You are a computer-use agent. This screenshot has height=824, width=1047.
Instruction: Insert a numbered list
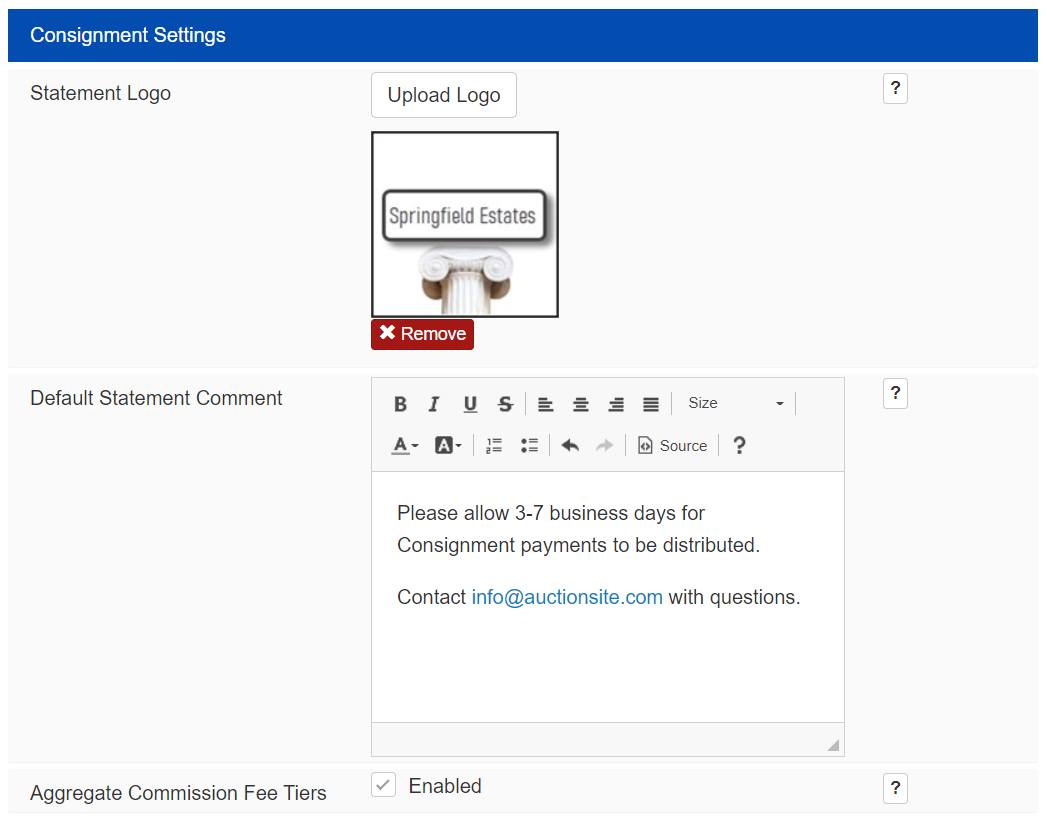(x=493, y=445)
